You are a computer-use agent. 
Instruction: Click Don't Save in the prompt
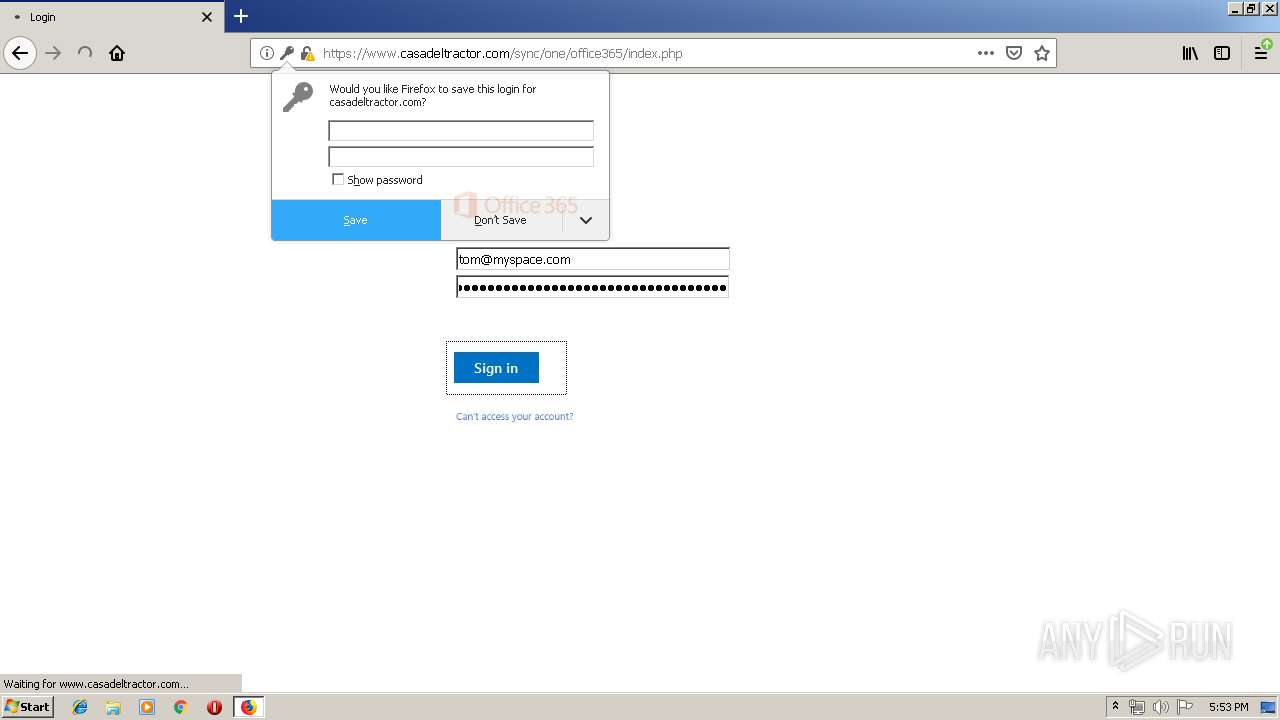(501, 220)
